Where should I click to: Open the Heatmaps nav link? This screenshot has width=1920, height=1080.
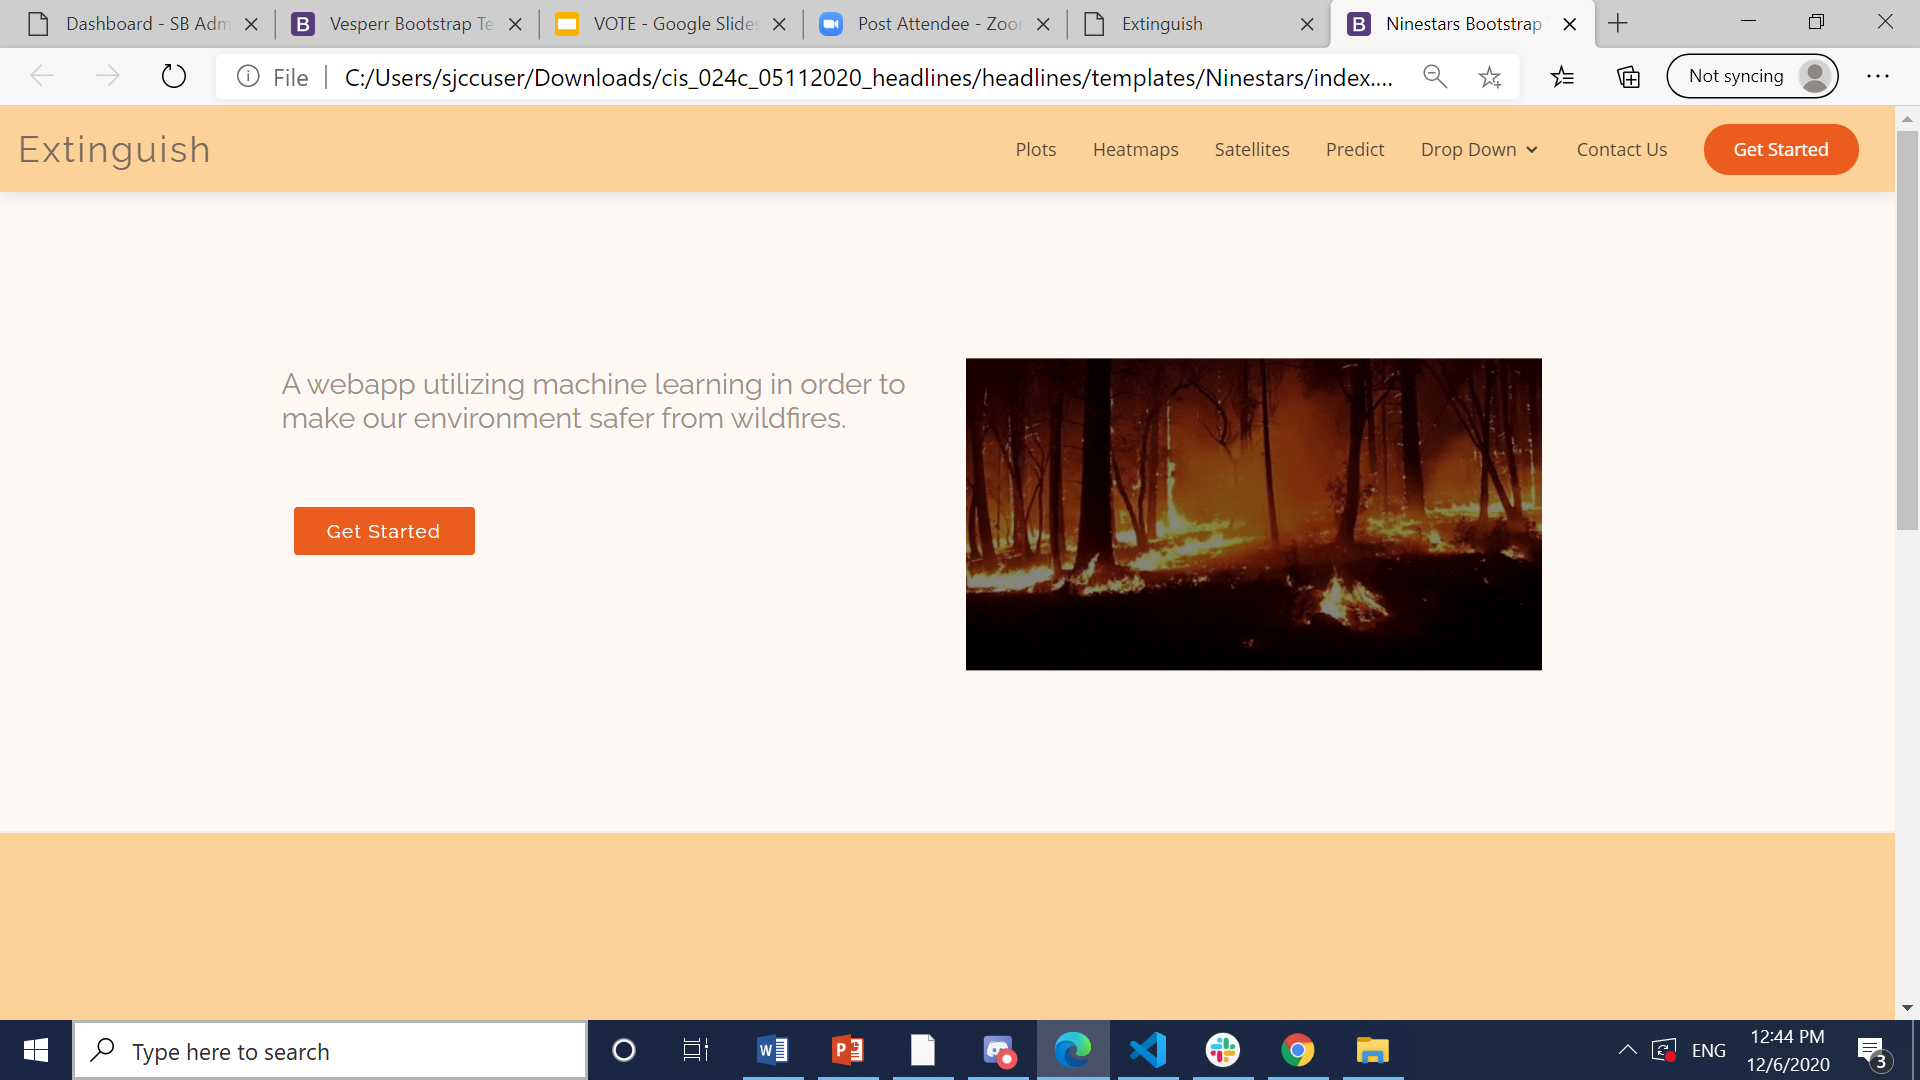(x=1135, y=150)
